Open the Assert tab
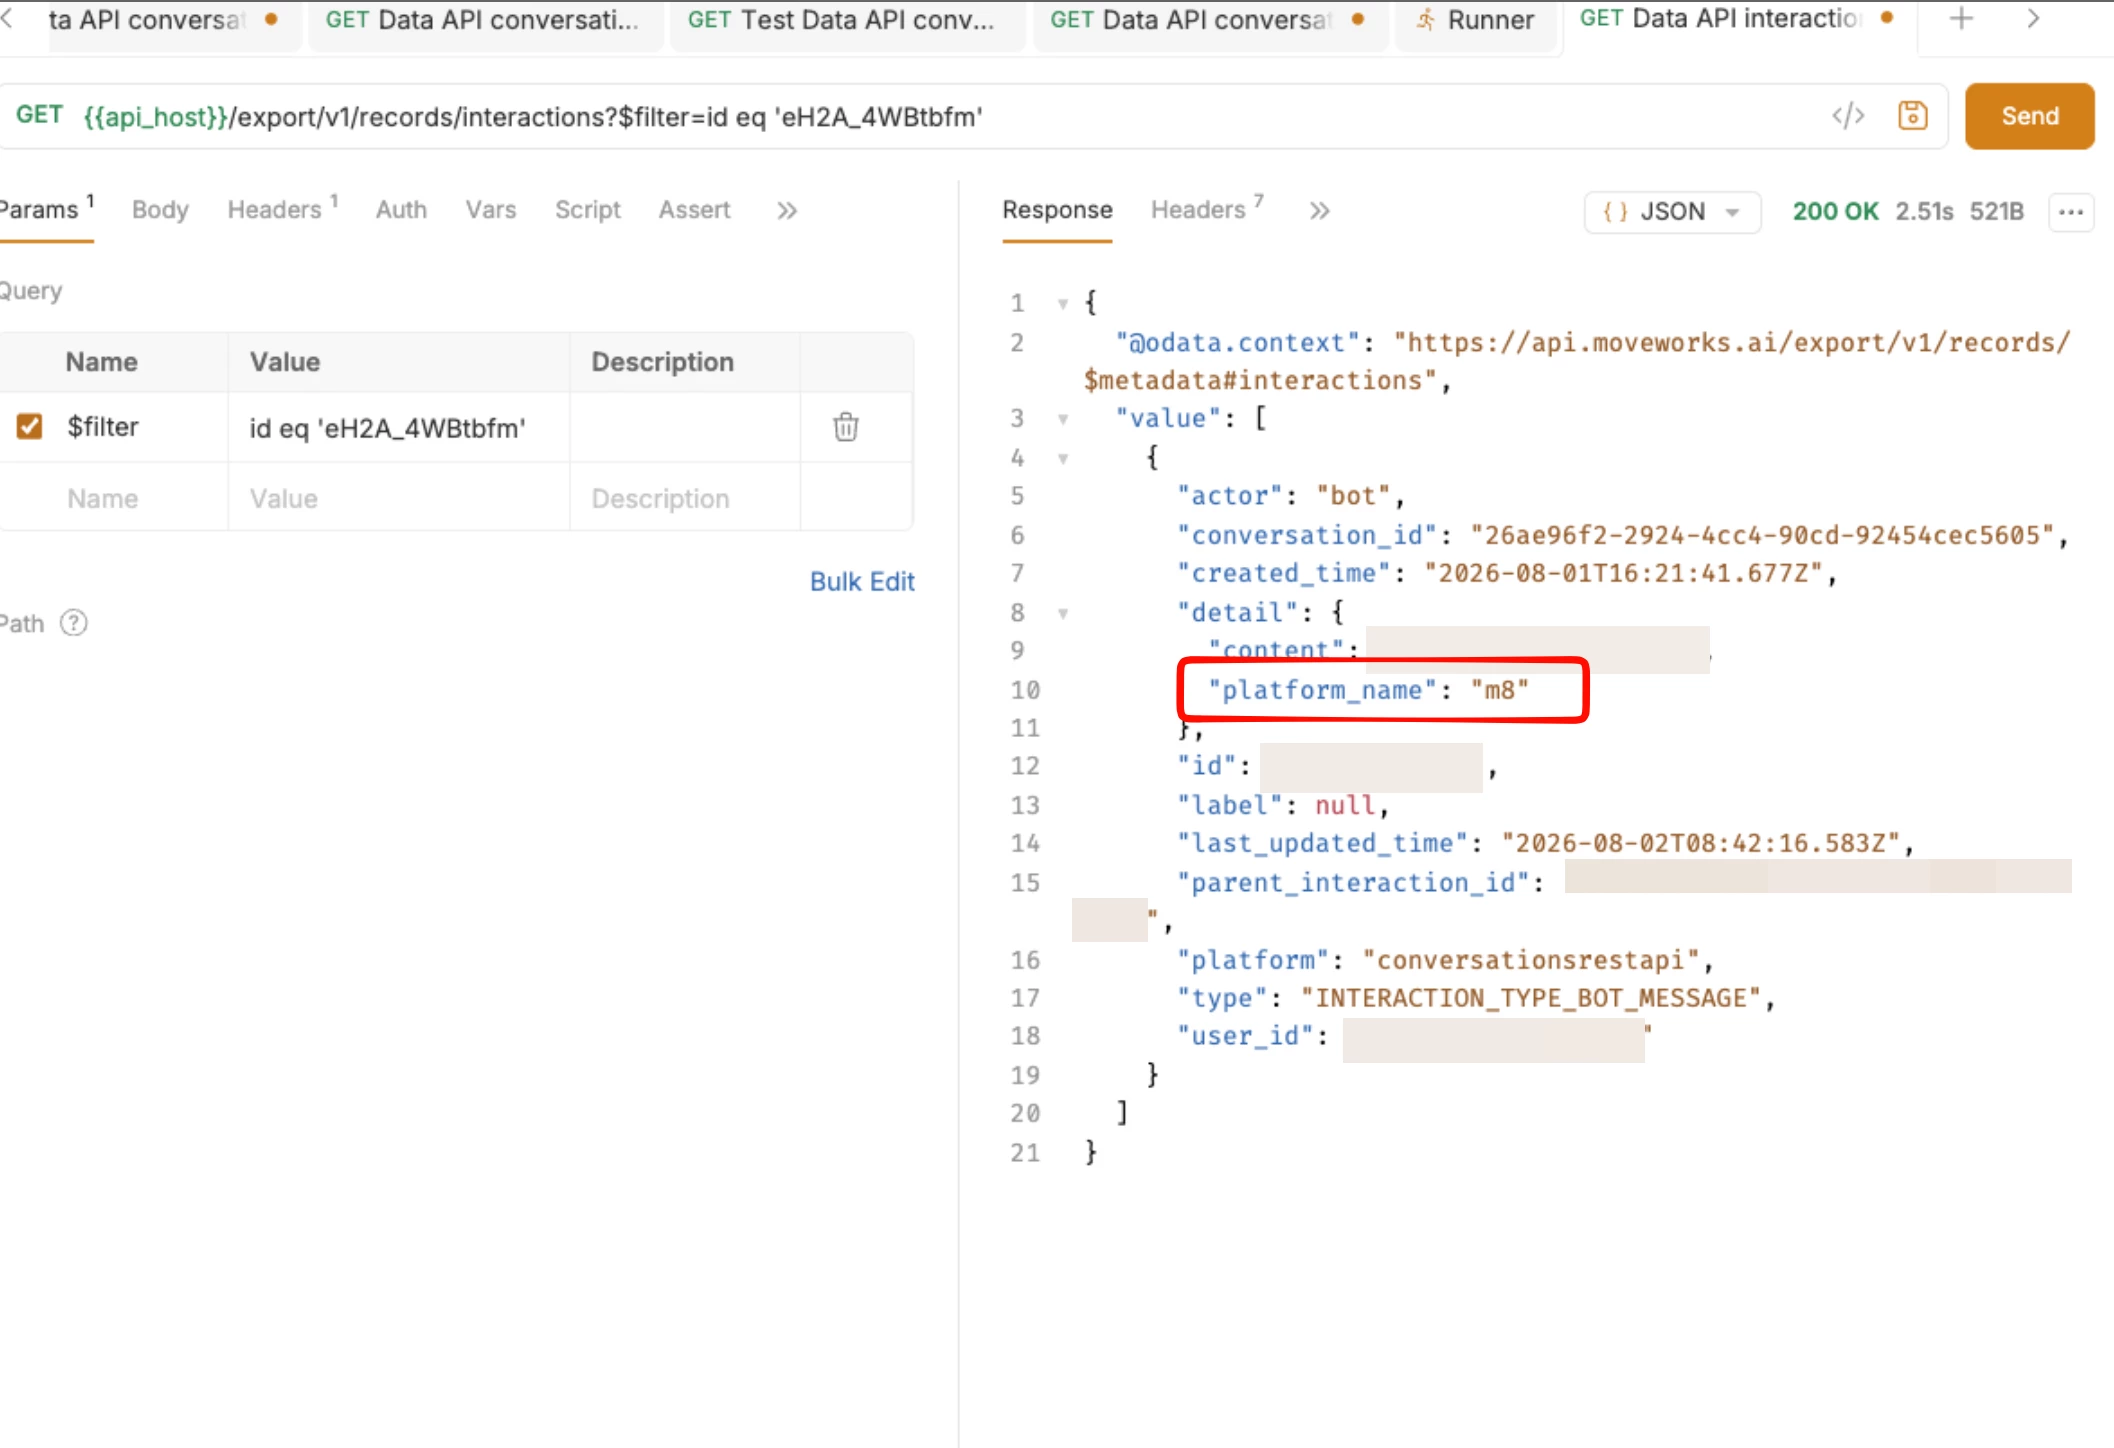Screen dimensions: 2114x1448 tap(694, 210)
